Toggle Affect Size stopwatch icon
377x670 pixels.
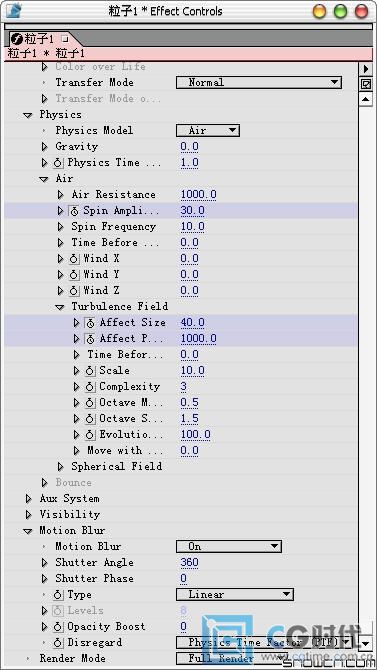click(90, 323)
